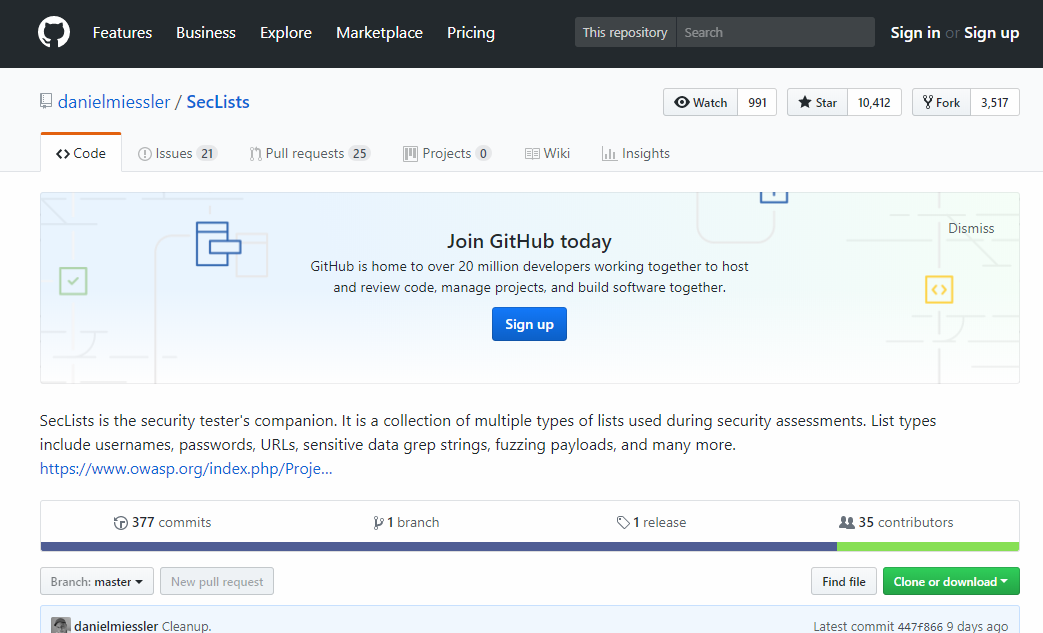
Task: View the Pricing page
Action: 471,33
